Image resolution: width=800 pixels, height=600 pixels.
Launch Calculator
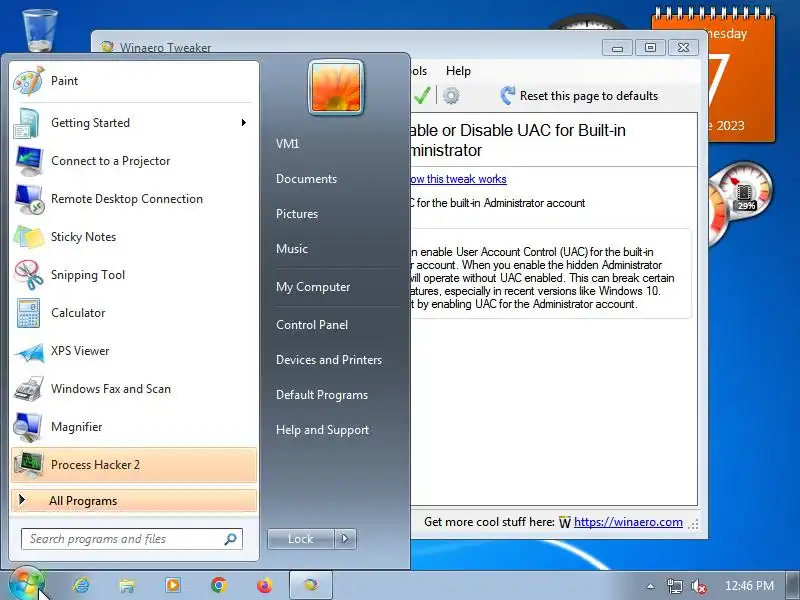tap(134, 313)
